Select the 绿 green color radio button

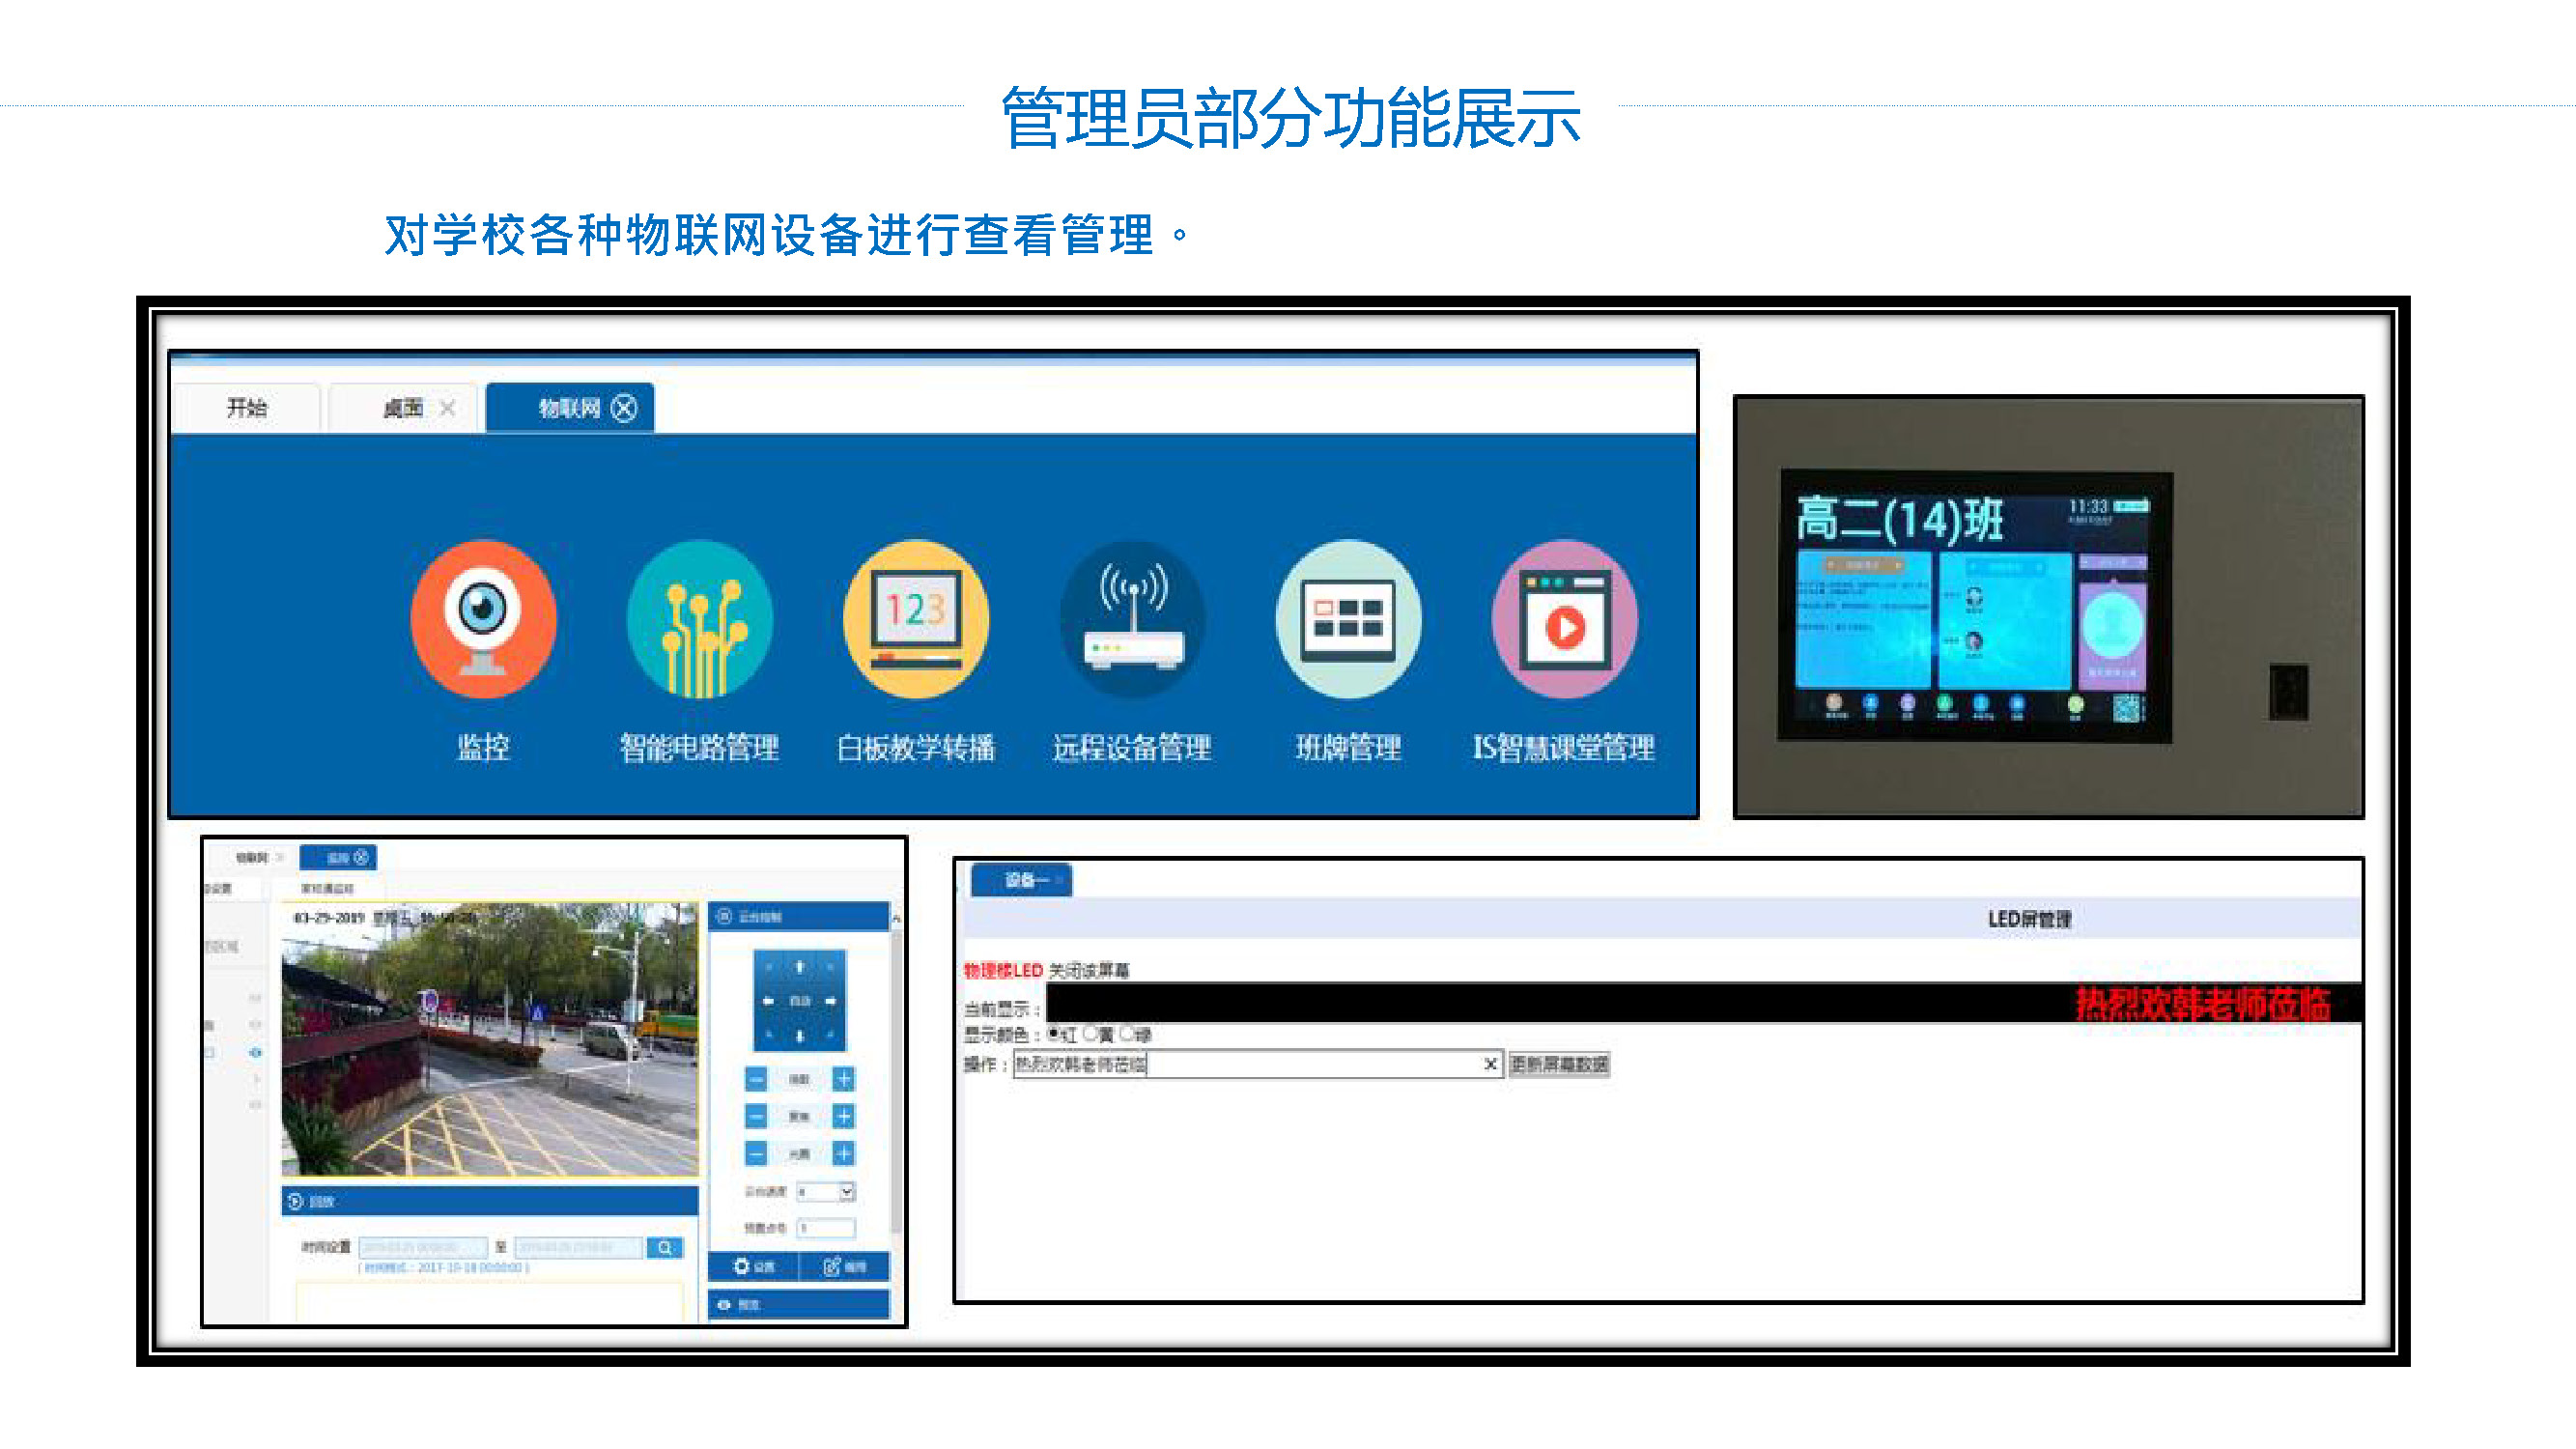coord(1127,1034)
